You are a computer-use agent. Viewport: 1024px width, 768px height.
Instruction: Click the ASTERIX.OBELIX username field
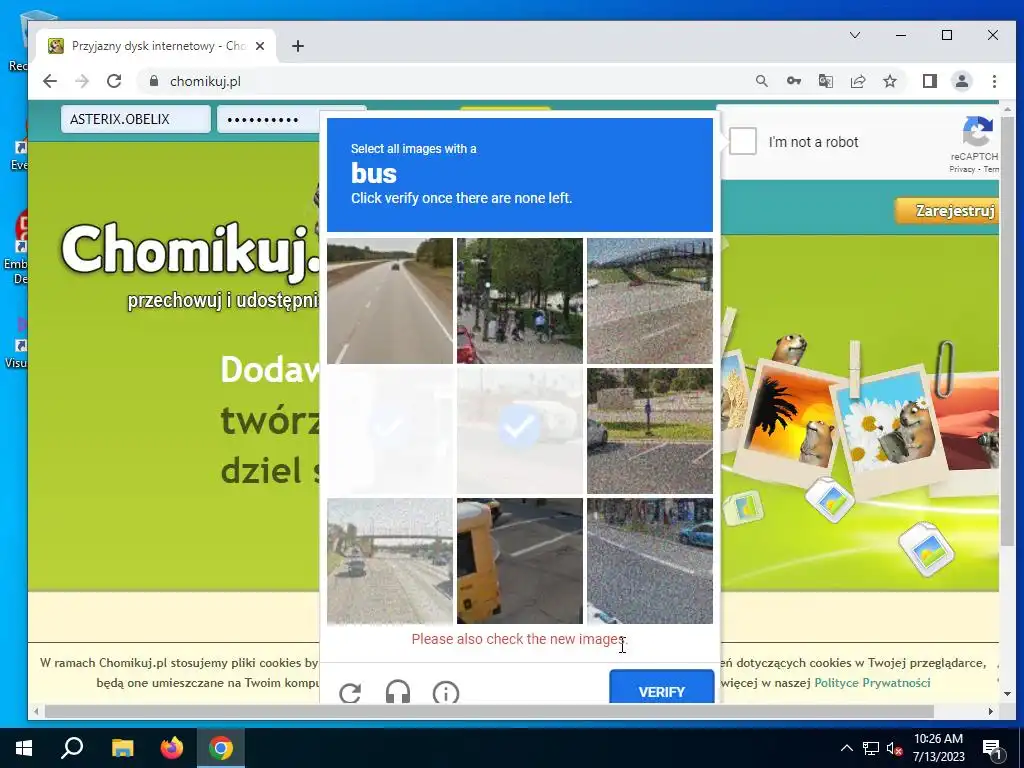(136, 119)
